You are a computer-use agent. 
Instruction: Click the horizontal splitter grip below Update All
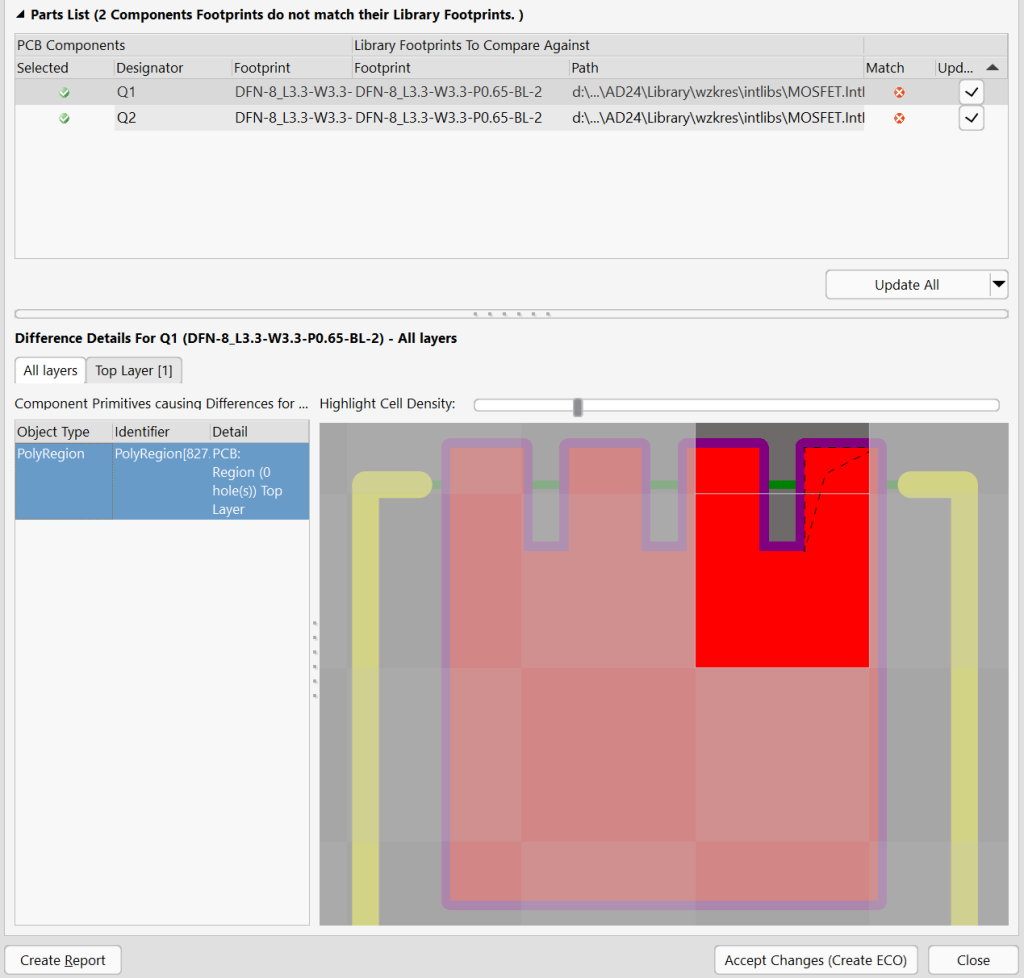(511, 314)
